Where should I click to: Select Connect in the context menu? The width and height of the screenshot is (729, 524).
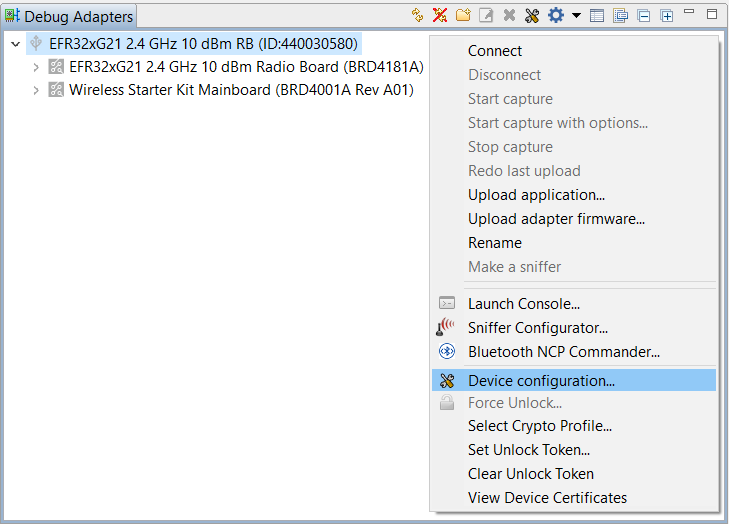point(495,51)
